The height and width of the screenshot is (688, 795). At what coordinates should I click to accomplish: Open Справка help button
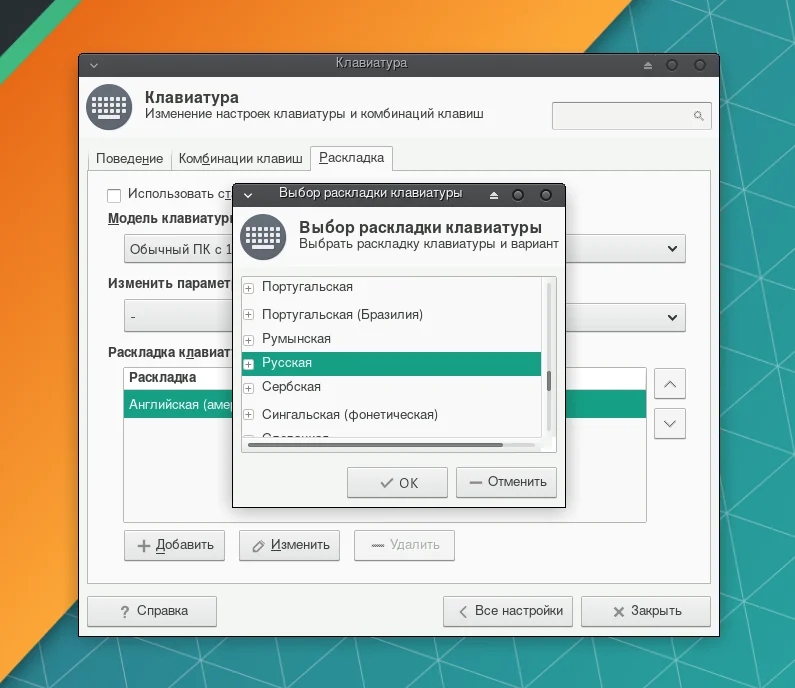click(152, 611)
